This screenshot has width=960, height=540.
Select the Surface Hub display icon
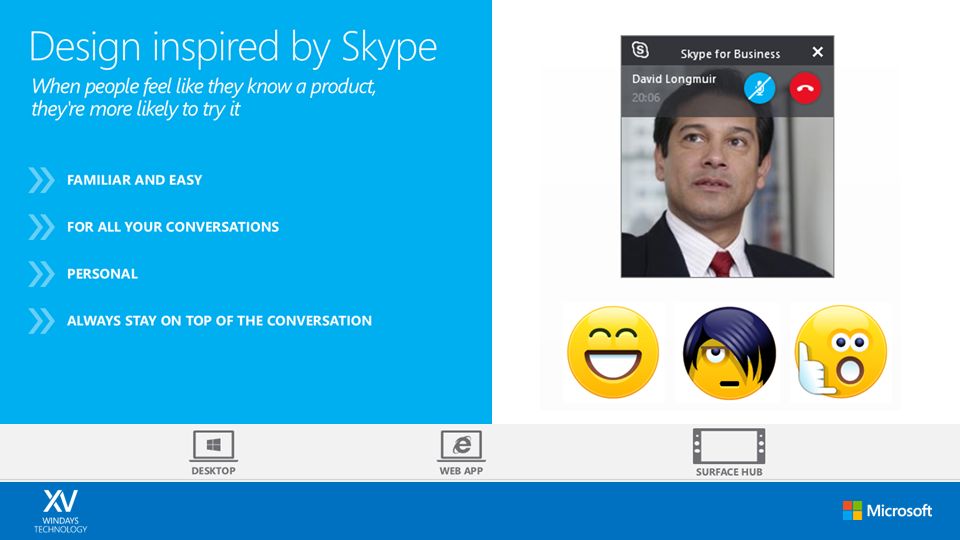point(729,446)
